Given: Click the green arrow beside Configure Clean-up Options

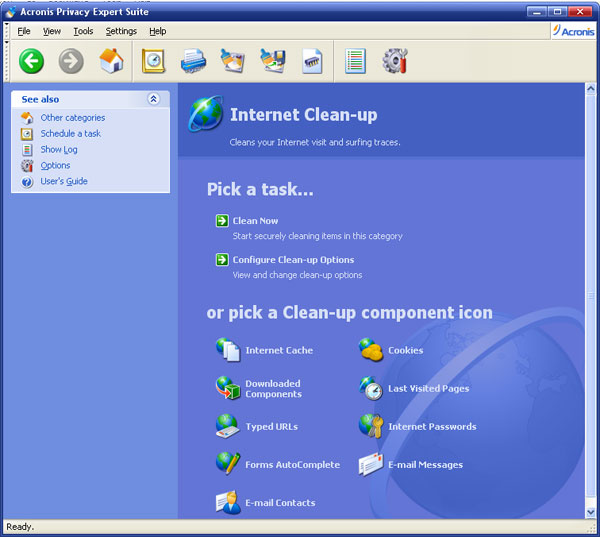Looking at the screenshot, I should 222,260.
